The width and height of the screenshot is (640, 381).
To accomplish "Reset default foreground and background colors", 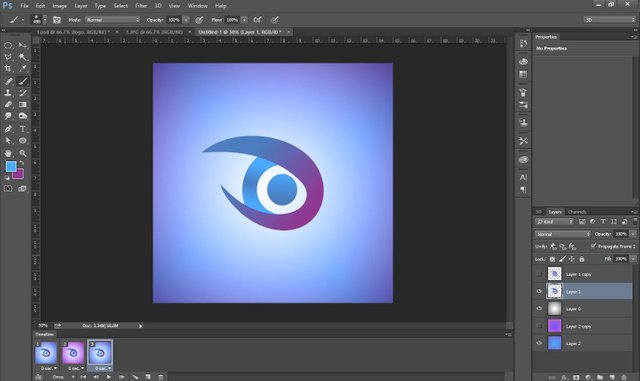I will tap(7, 178).
